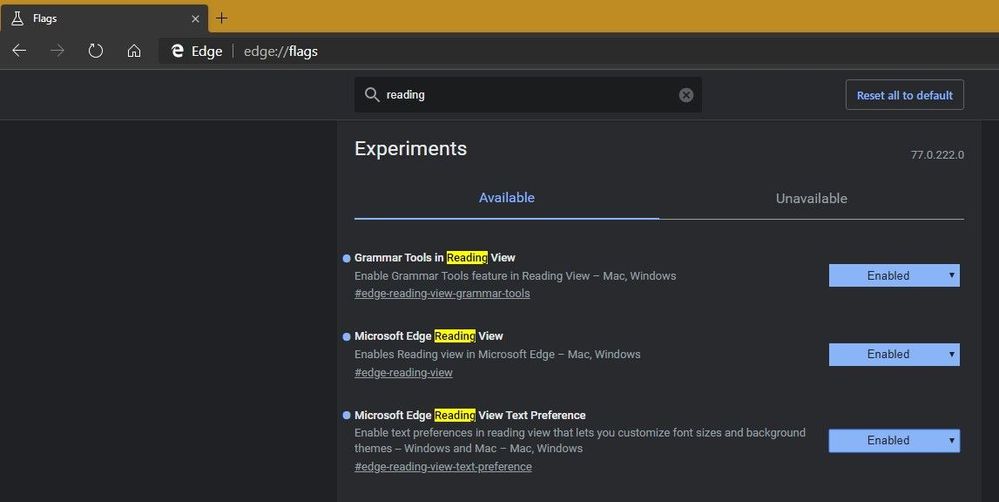
Task: Expand Microsoft Edge Reading View dropdown
Action: [893, 354]
